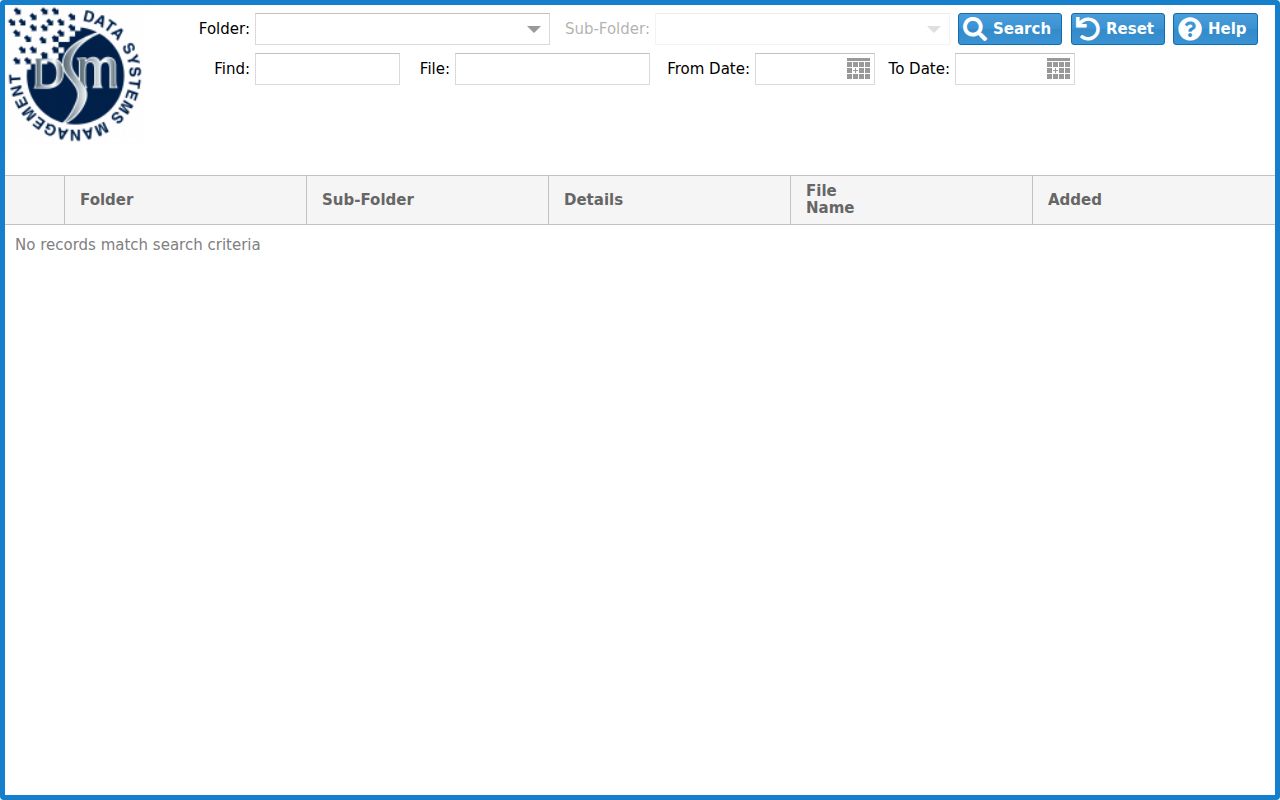Click inside the Find text field
The height and width of the screenshot is (800, 1280).
click(x=327, y=69)
